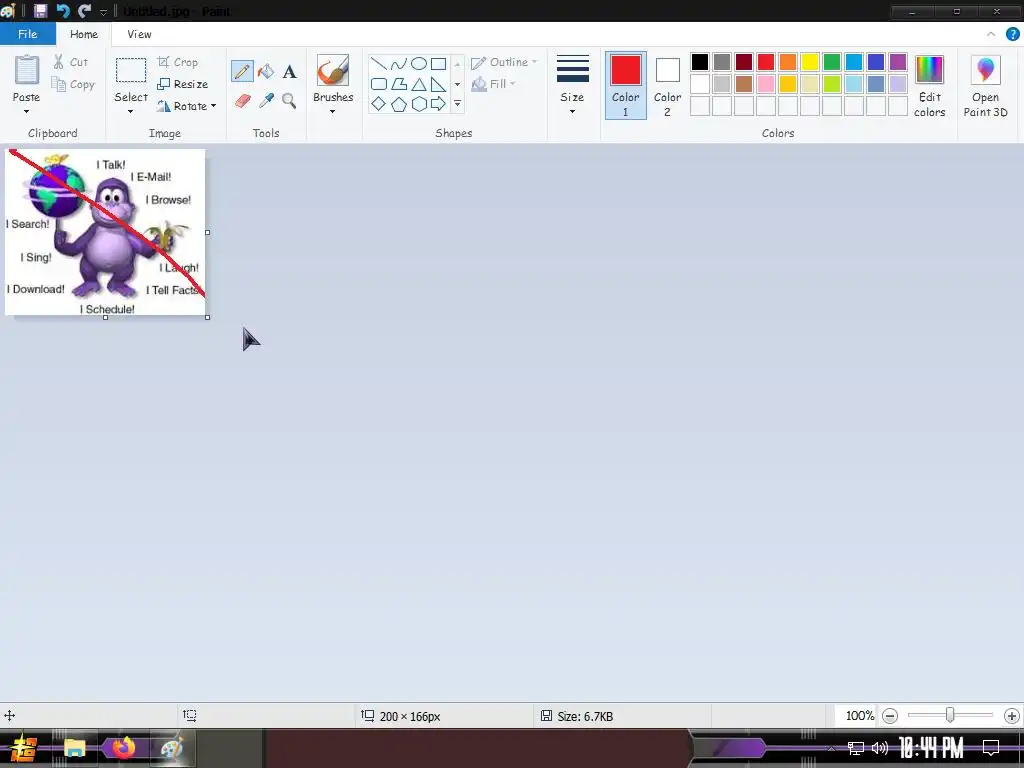1024x768 pixels.
Task: Pick the green color swatch
Action: point(831,62)
